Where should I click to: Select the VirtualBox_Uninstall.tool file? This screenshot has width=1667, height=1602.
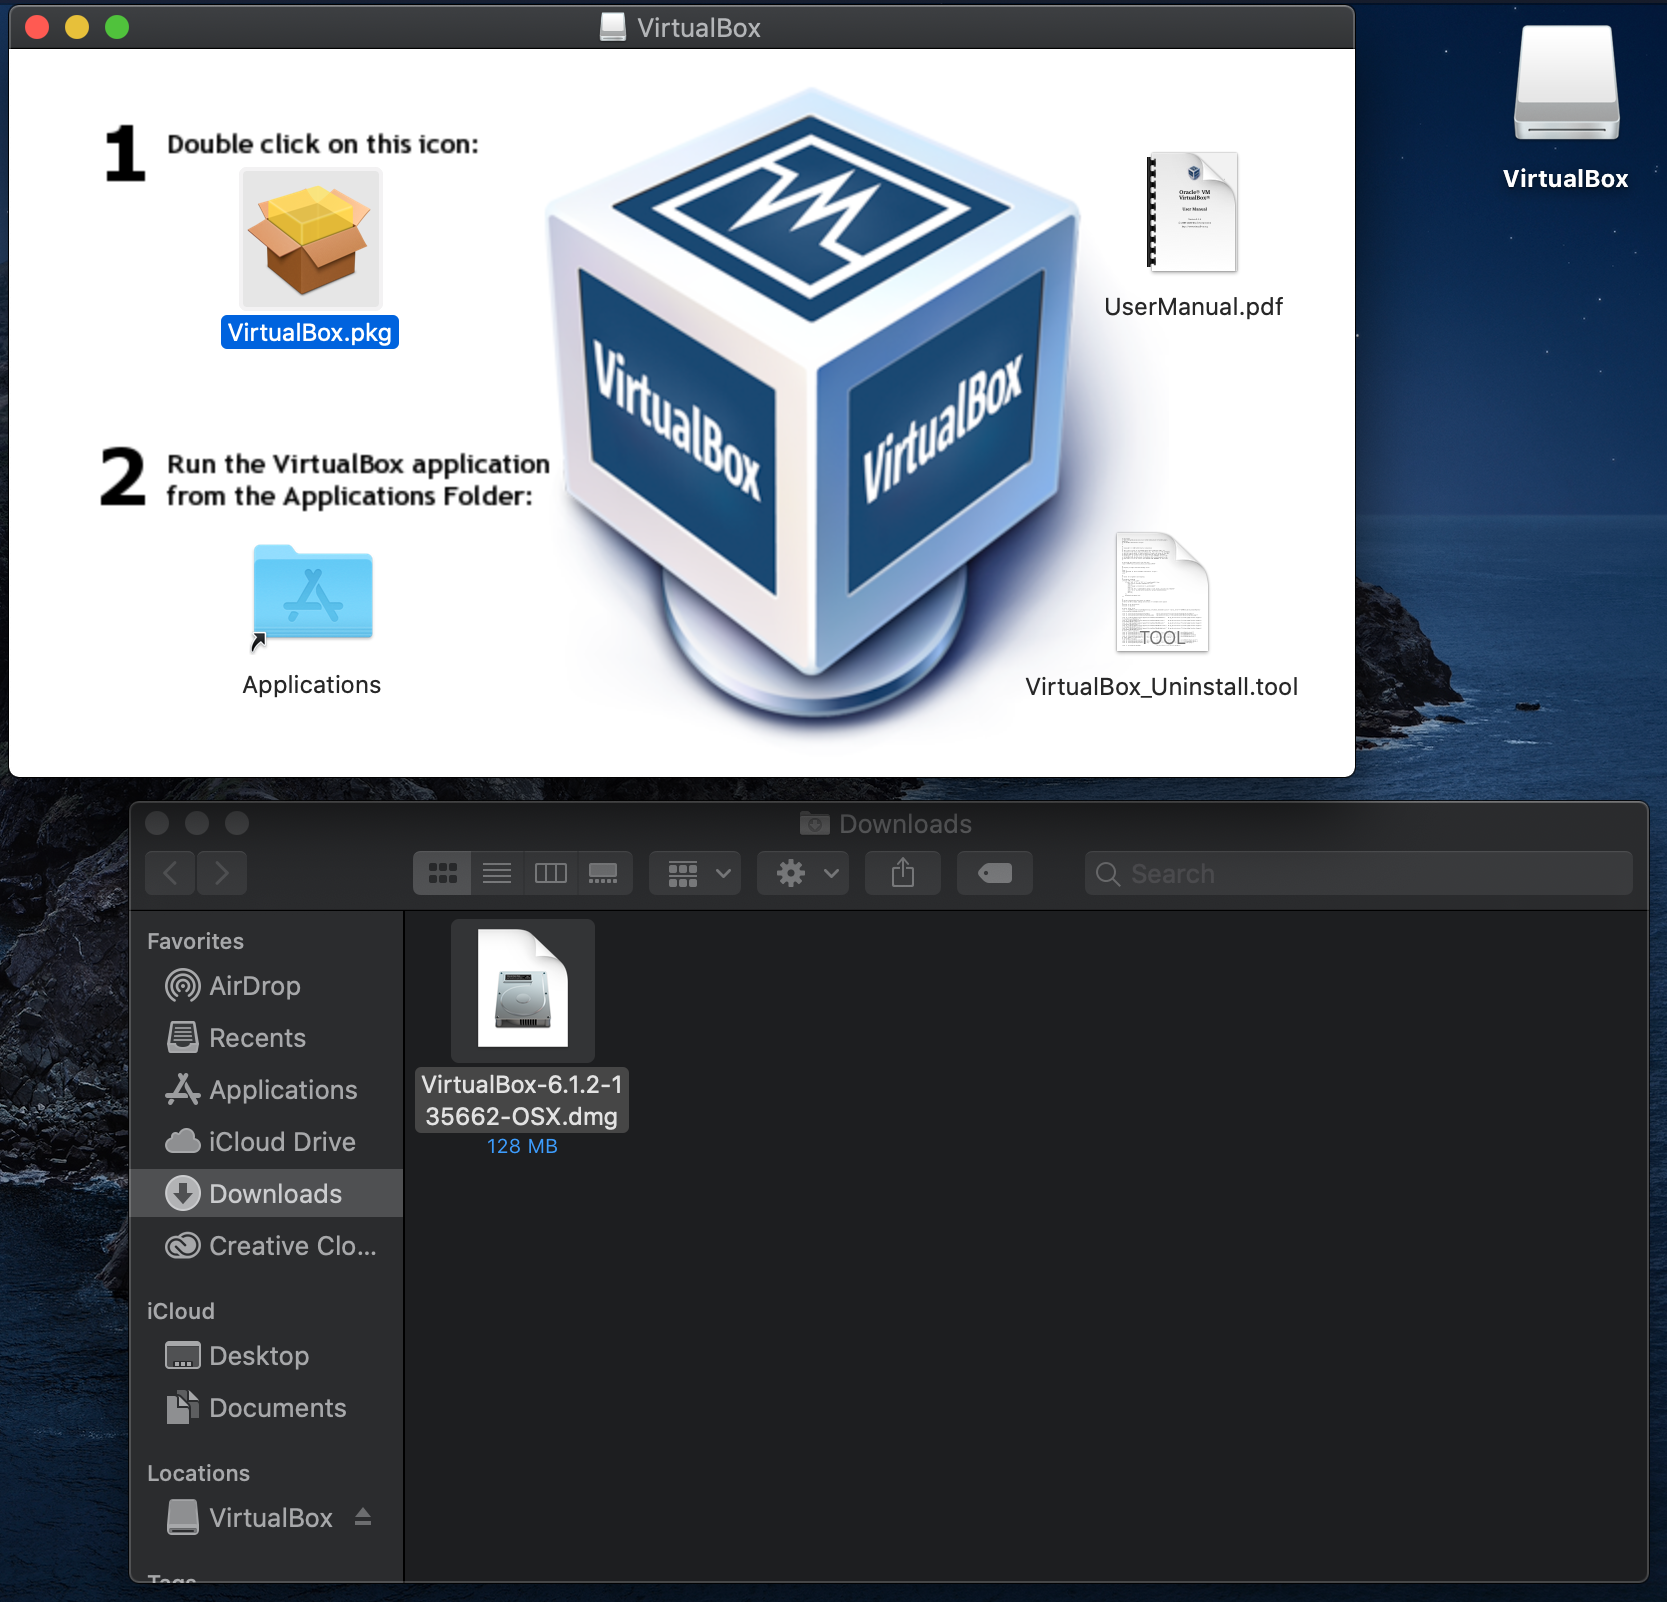pyautogui.click(x=1161, y=593)
